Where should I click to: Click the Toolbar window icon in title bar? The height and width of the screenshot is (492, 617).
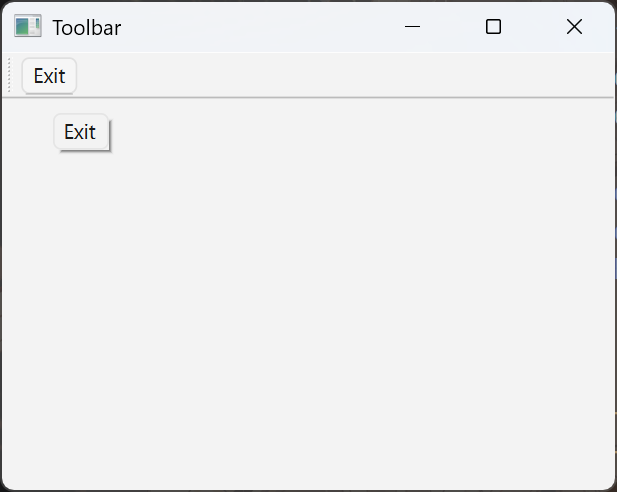click(x=27, y=27)
